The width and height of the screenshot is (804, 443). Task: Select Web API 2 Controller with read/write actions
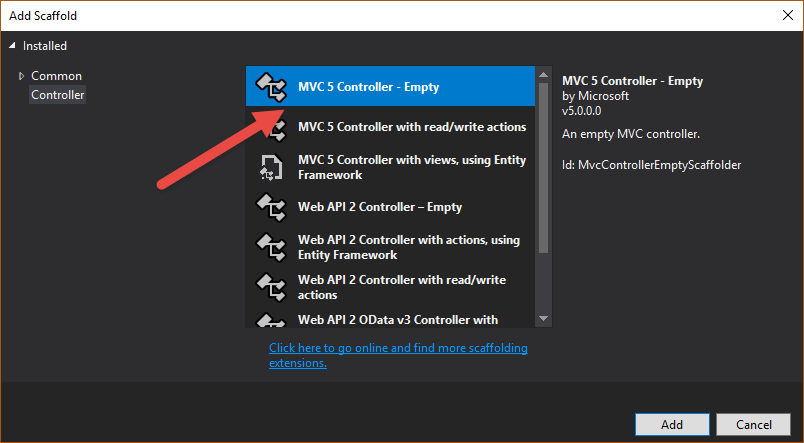pyautogui.click(x=390, y=287)
